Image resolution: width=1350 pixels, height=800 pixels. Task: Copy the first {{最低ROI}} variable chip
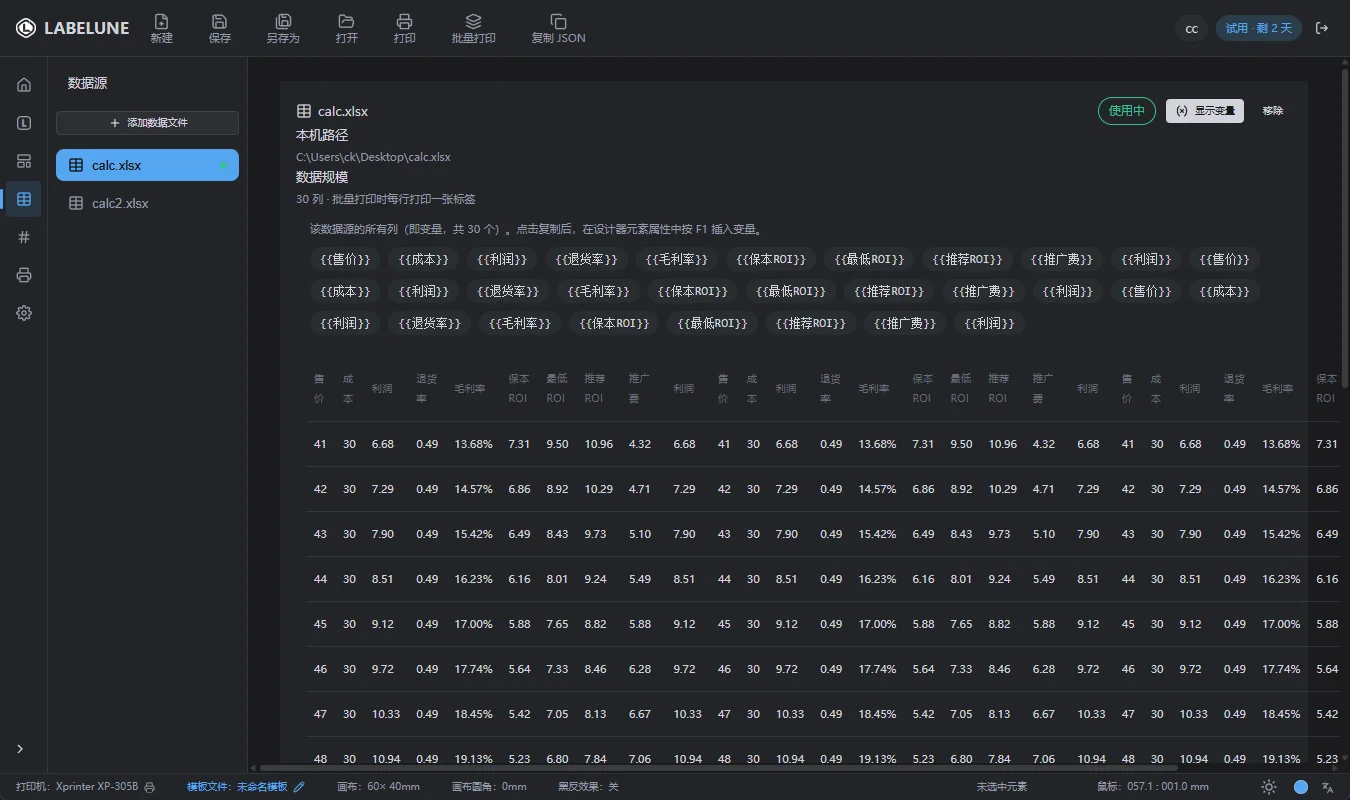tap(868, 259)
